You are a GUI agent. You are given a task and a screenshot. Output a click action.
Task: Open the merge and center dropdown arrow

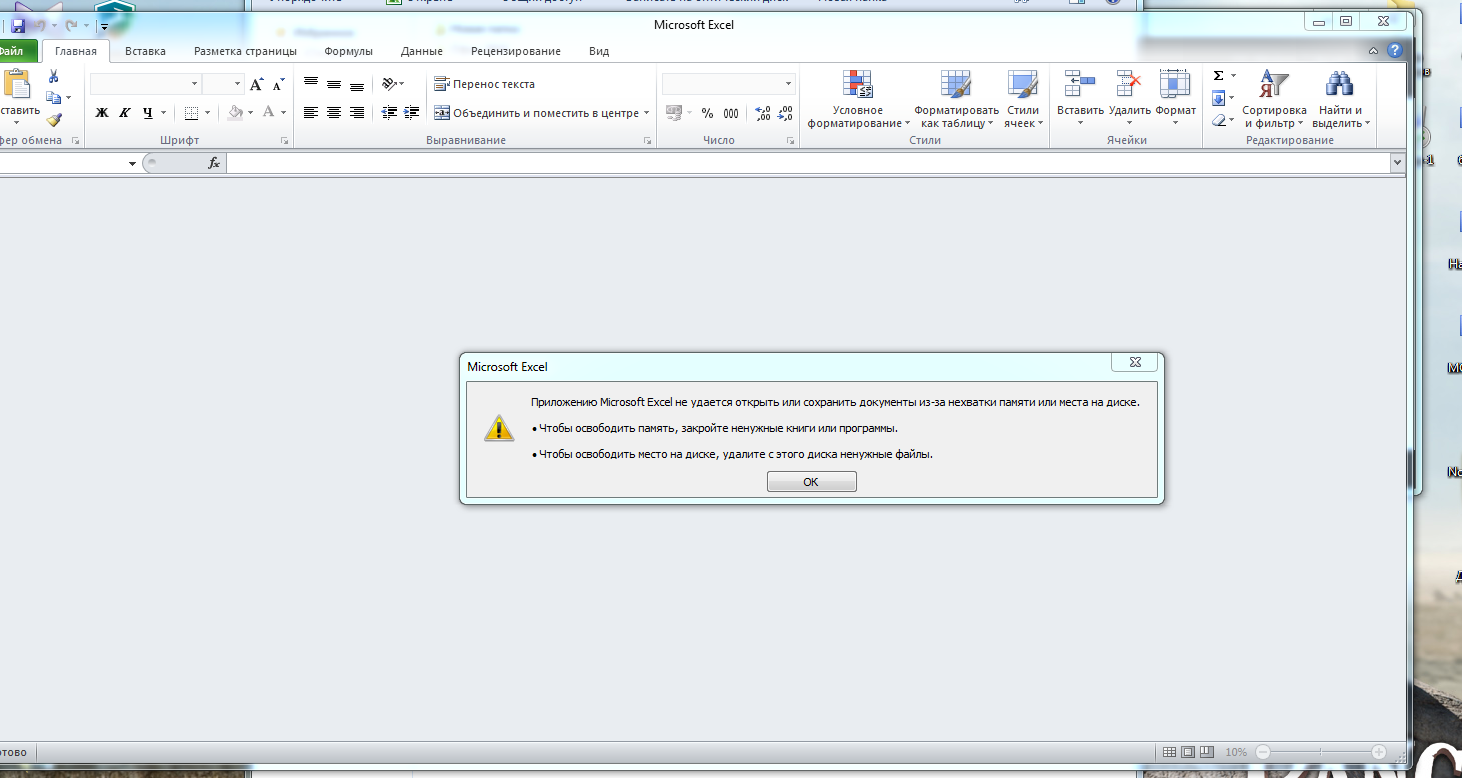click(x=647, y=113)
